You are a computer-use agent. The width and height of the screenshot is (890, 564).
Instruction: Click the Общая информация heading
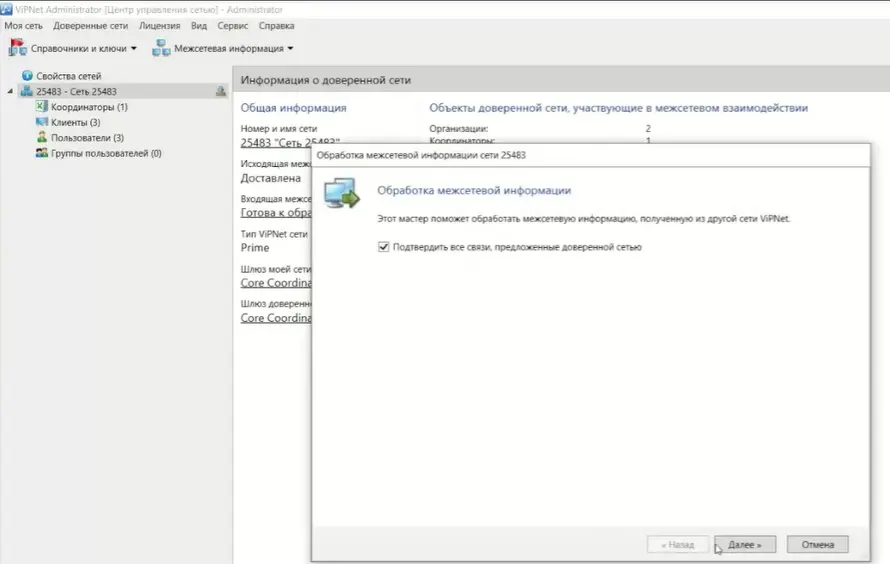tap(293, 107)
